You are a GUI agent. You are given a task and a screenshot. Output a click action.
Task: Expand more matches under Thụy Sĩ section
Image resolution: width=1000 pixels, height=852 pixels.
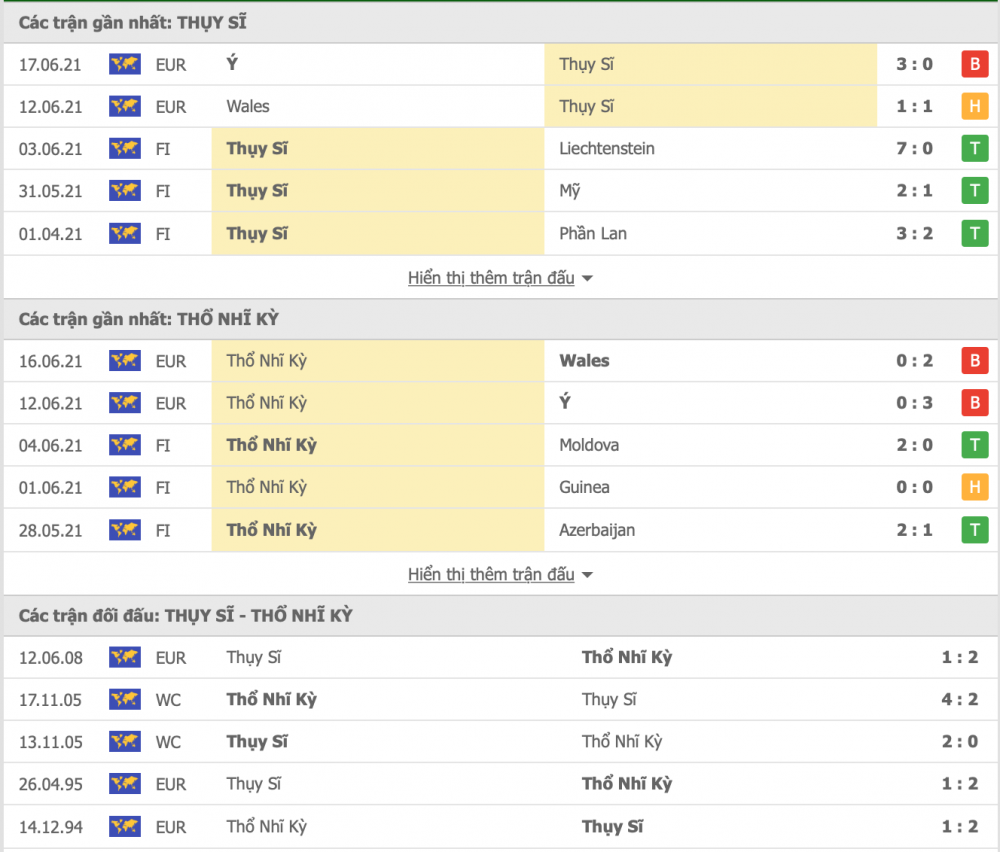point(491,278)
